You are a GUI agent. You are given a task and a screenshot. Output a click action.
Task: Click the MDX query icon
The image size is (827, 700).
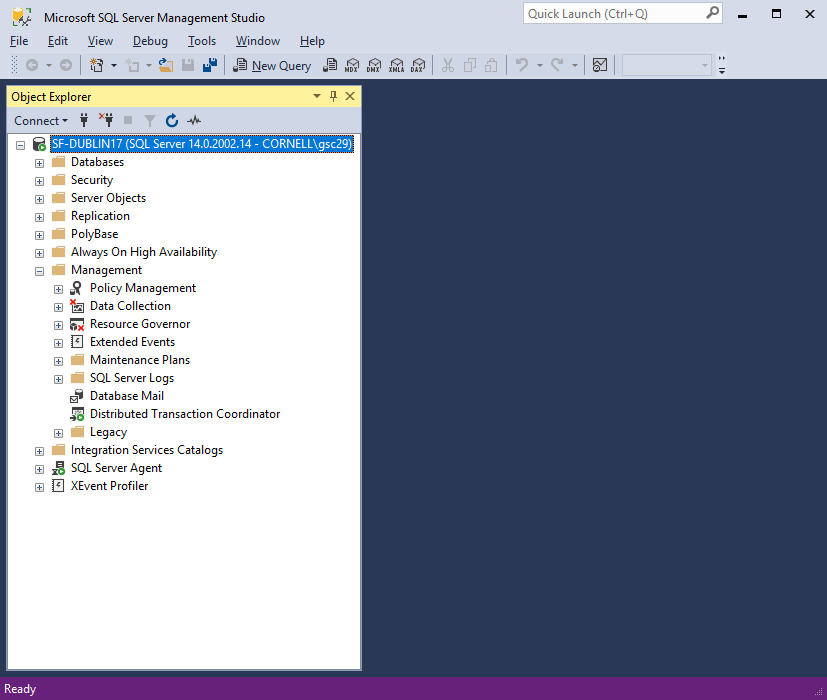click(x=352, y=65)
